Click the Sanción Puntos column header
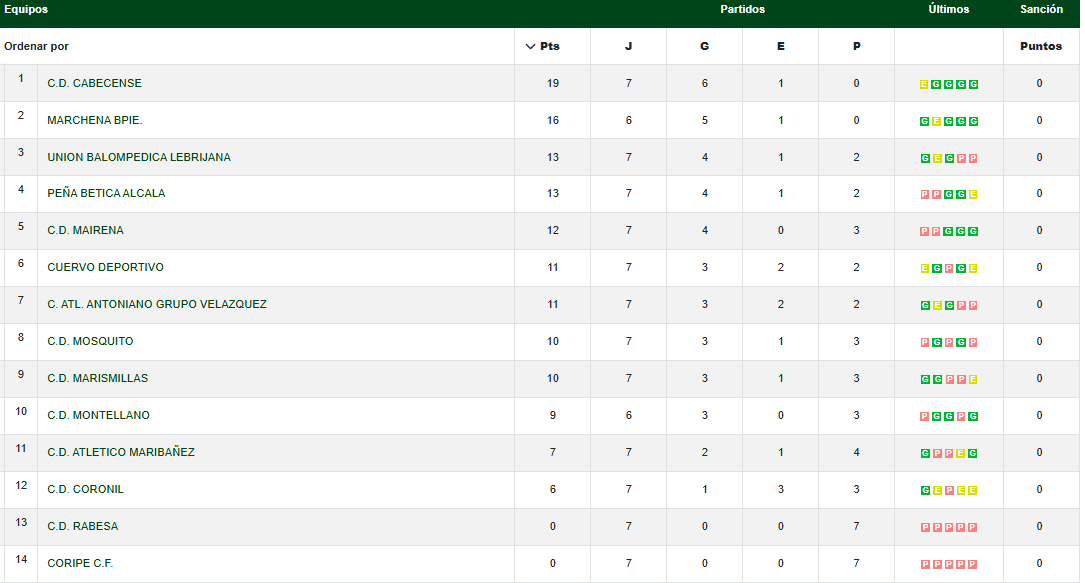The height and width of the screenshot is (583, 1085). pos(1041,47)
